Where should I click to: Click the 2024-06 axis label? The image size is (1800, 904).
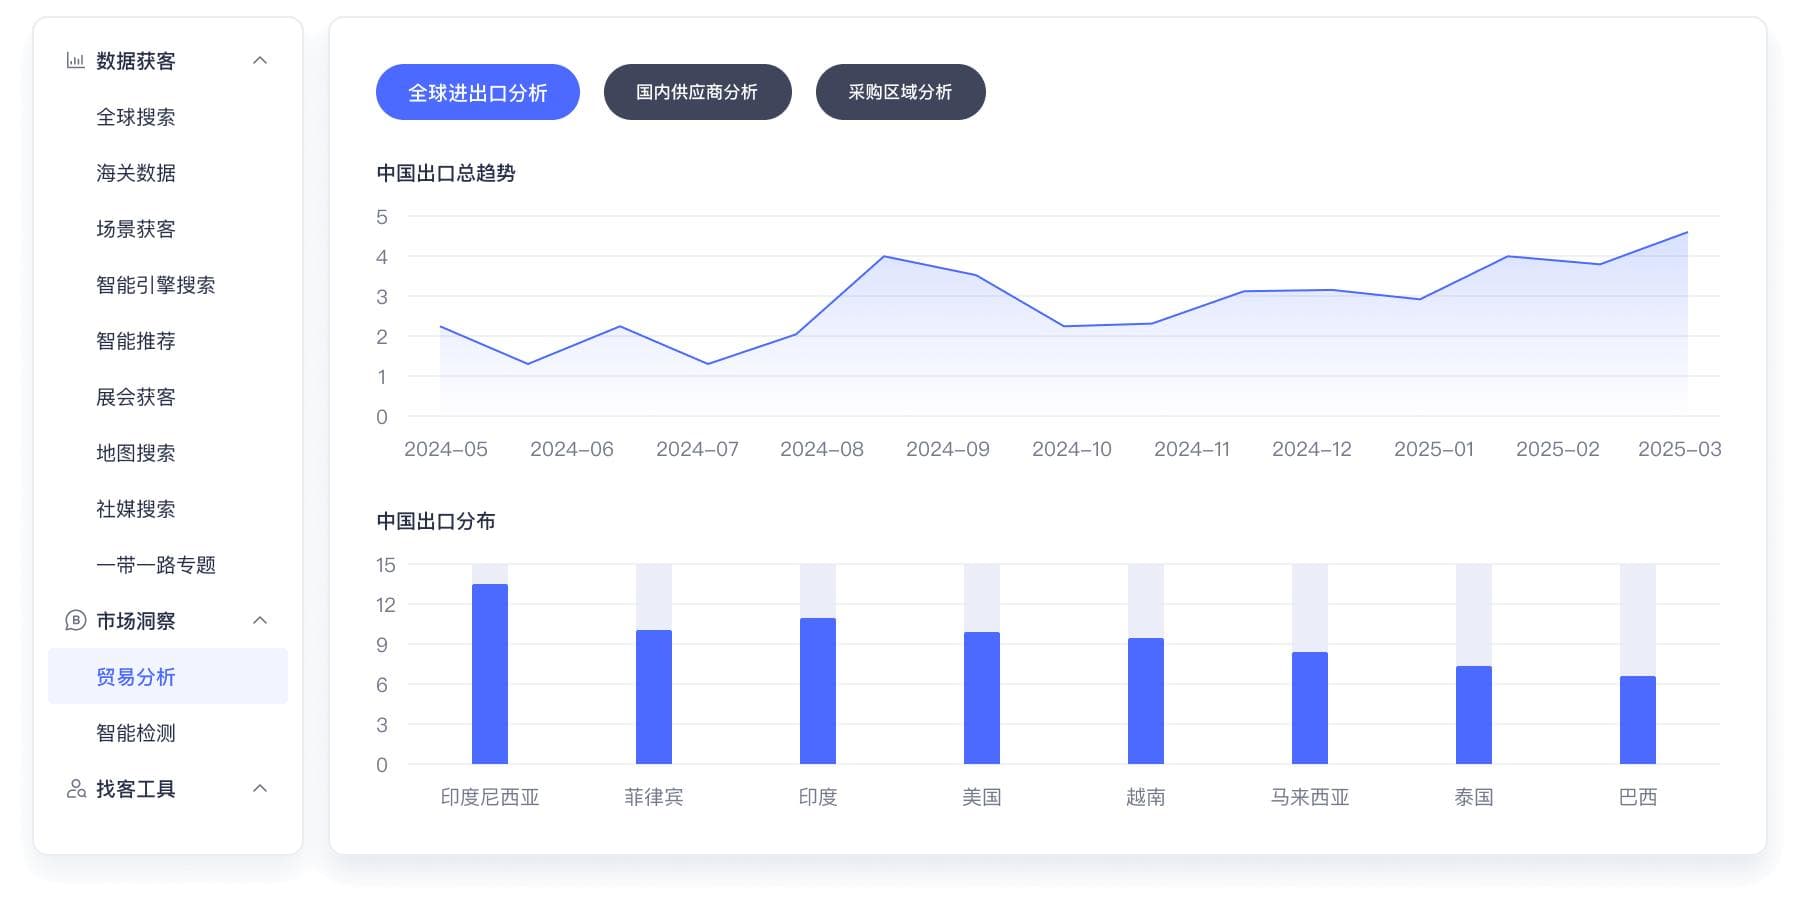pyautogui.click(x=572, y=449)
